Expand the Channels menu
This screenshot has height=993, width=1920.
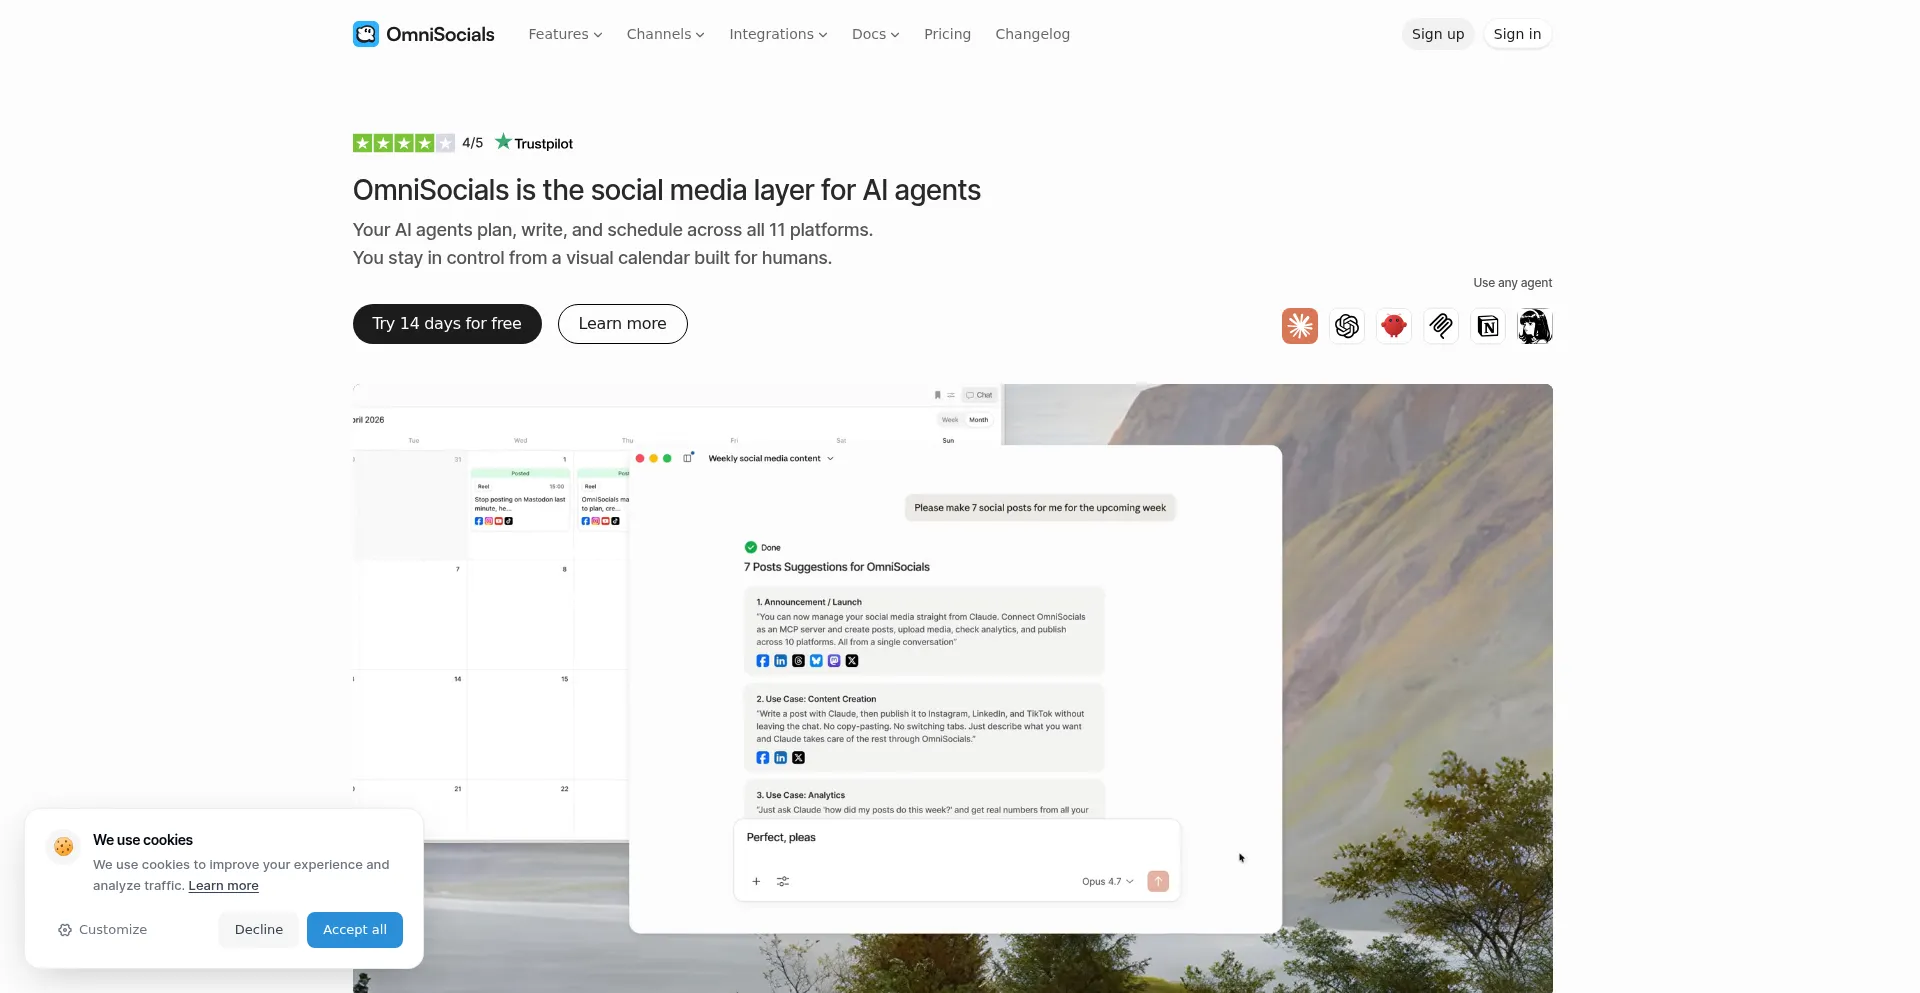666,34
